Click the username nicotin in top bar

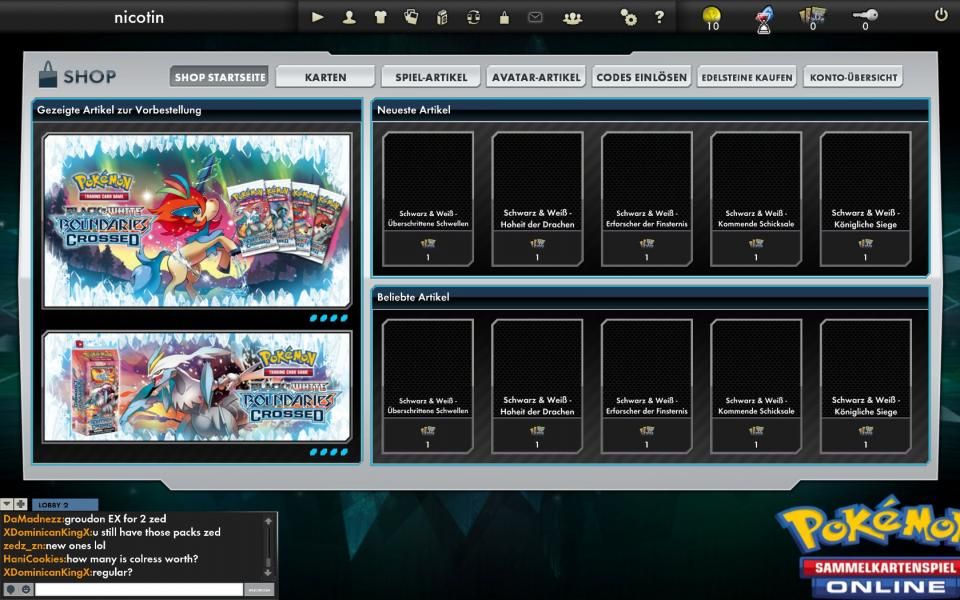(139, 17)
